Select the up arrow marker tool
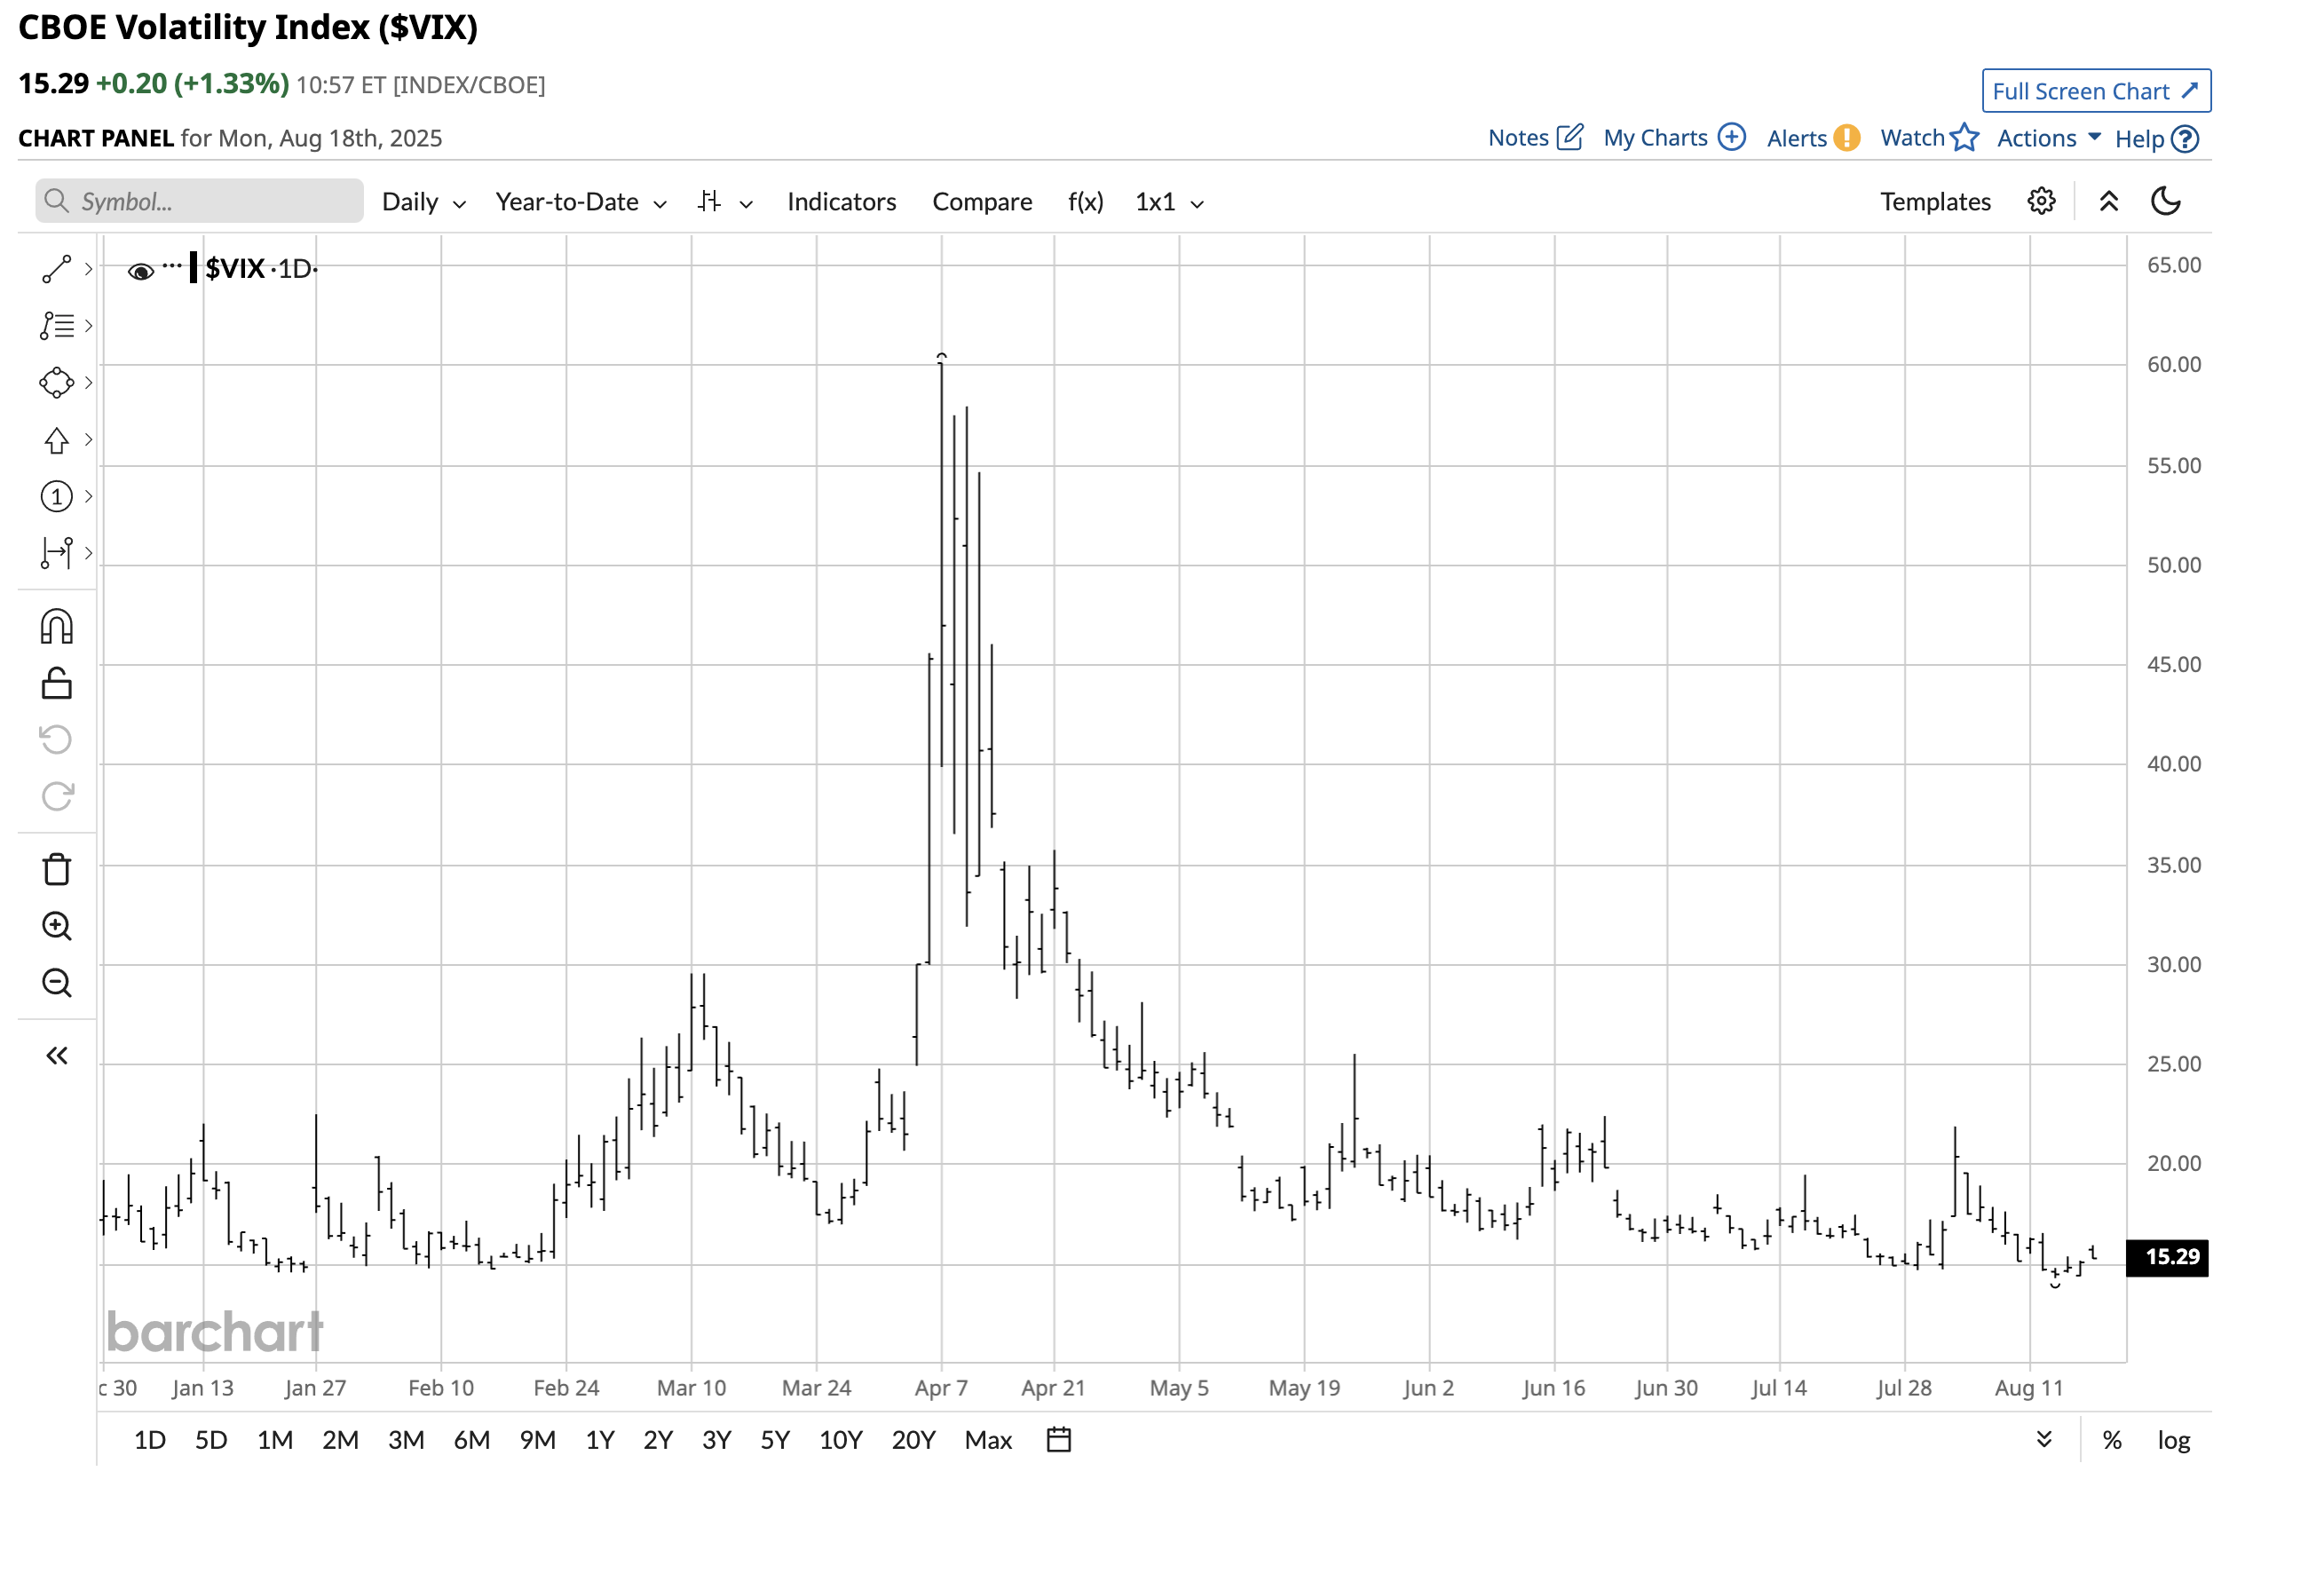This screenshot has width=2324, height=1582. click(56, 440)
